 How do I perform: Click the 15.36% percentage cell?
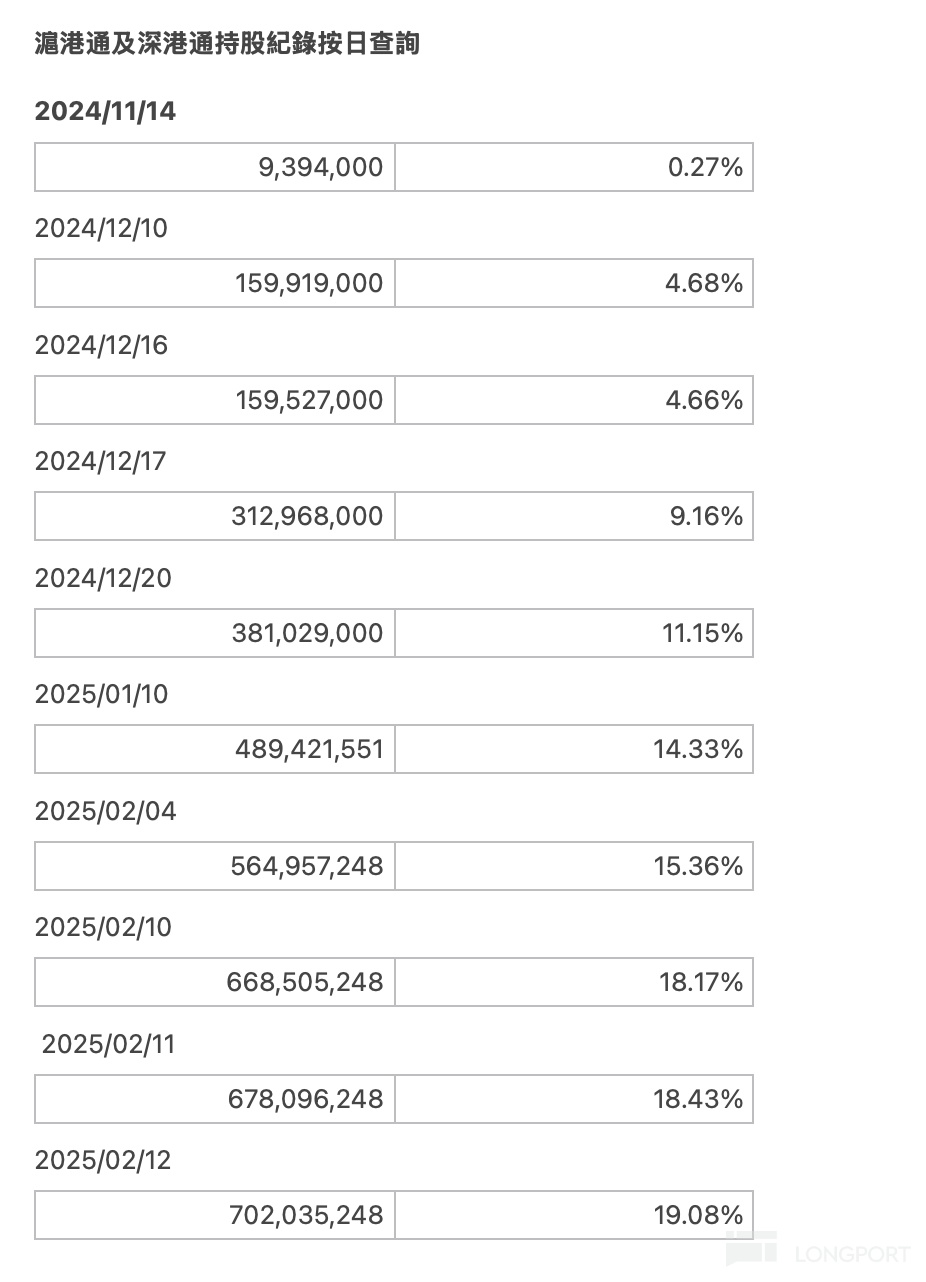(x=574, y=866)
